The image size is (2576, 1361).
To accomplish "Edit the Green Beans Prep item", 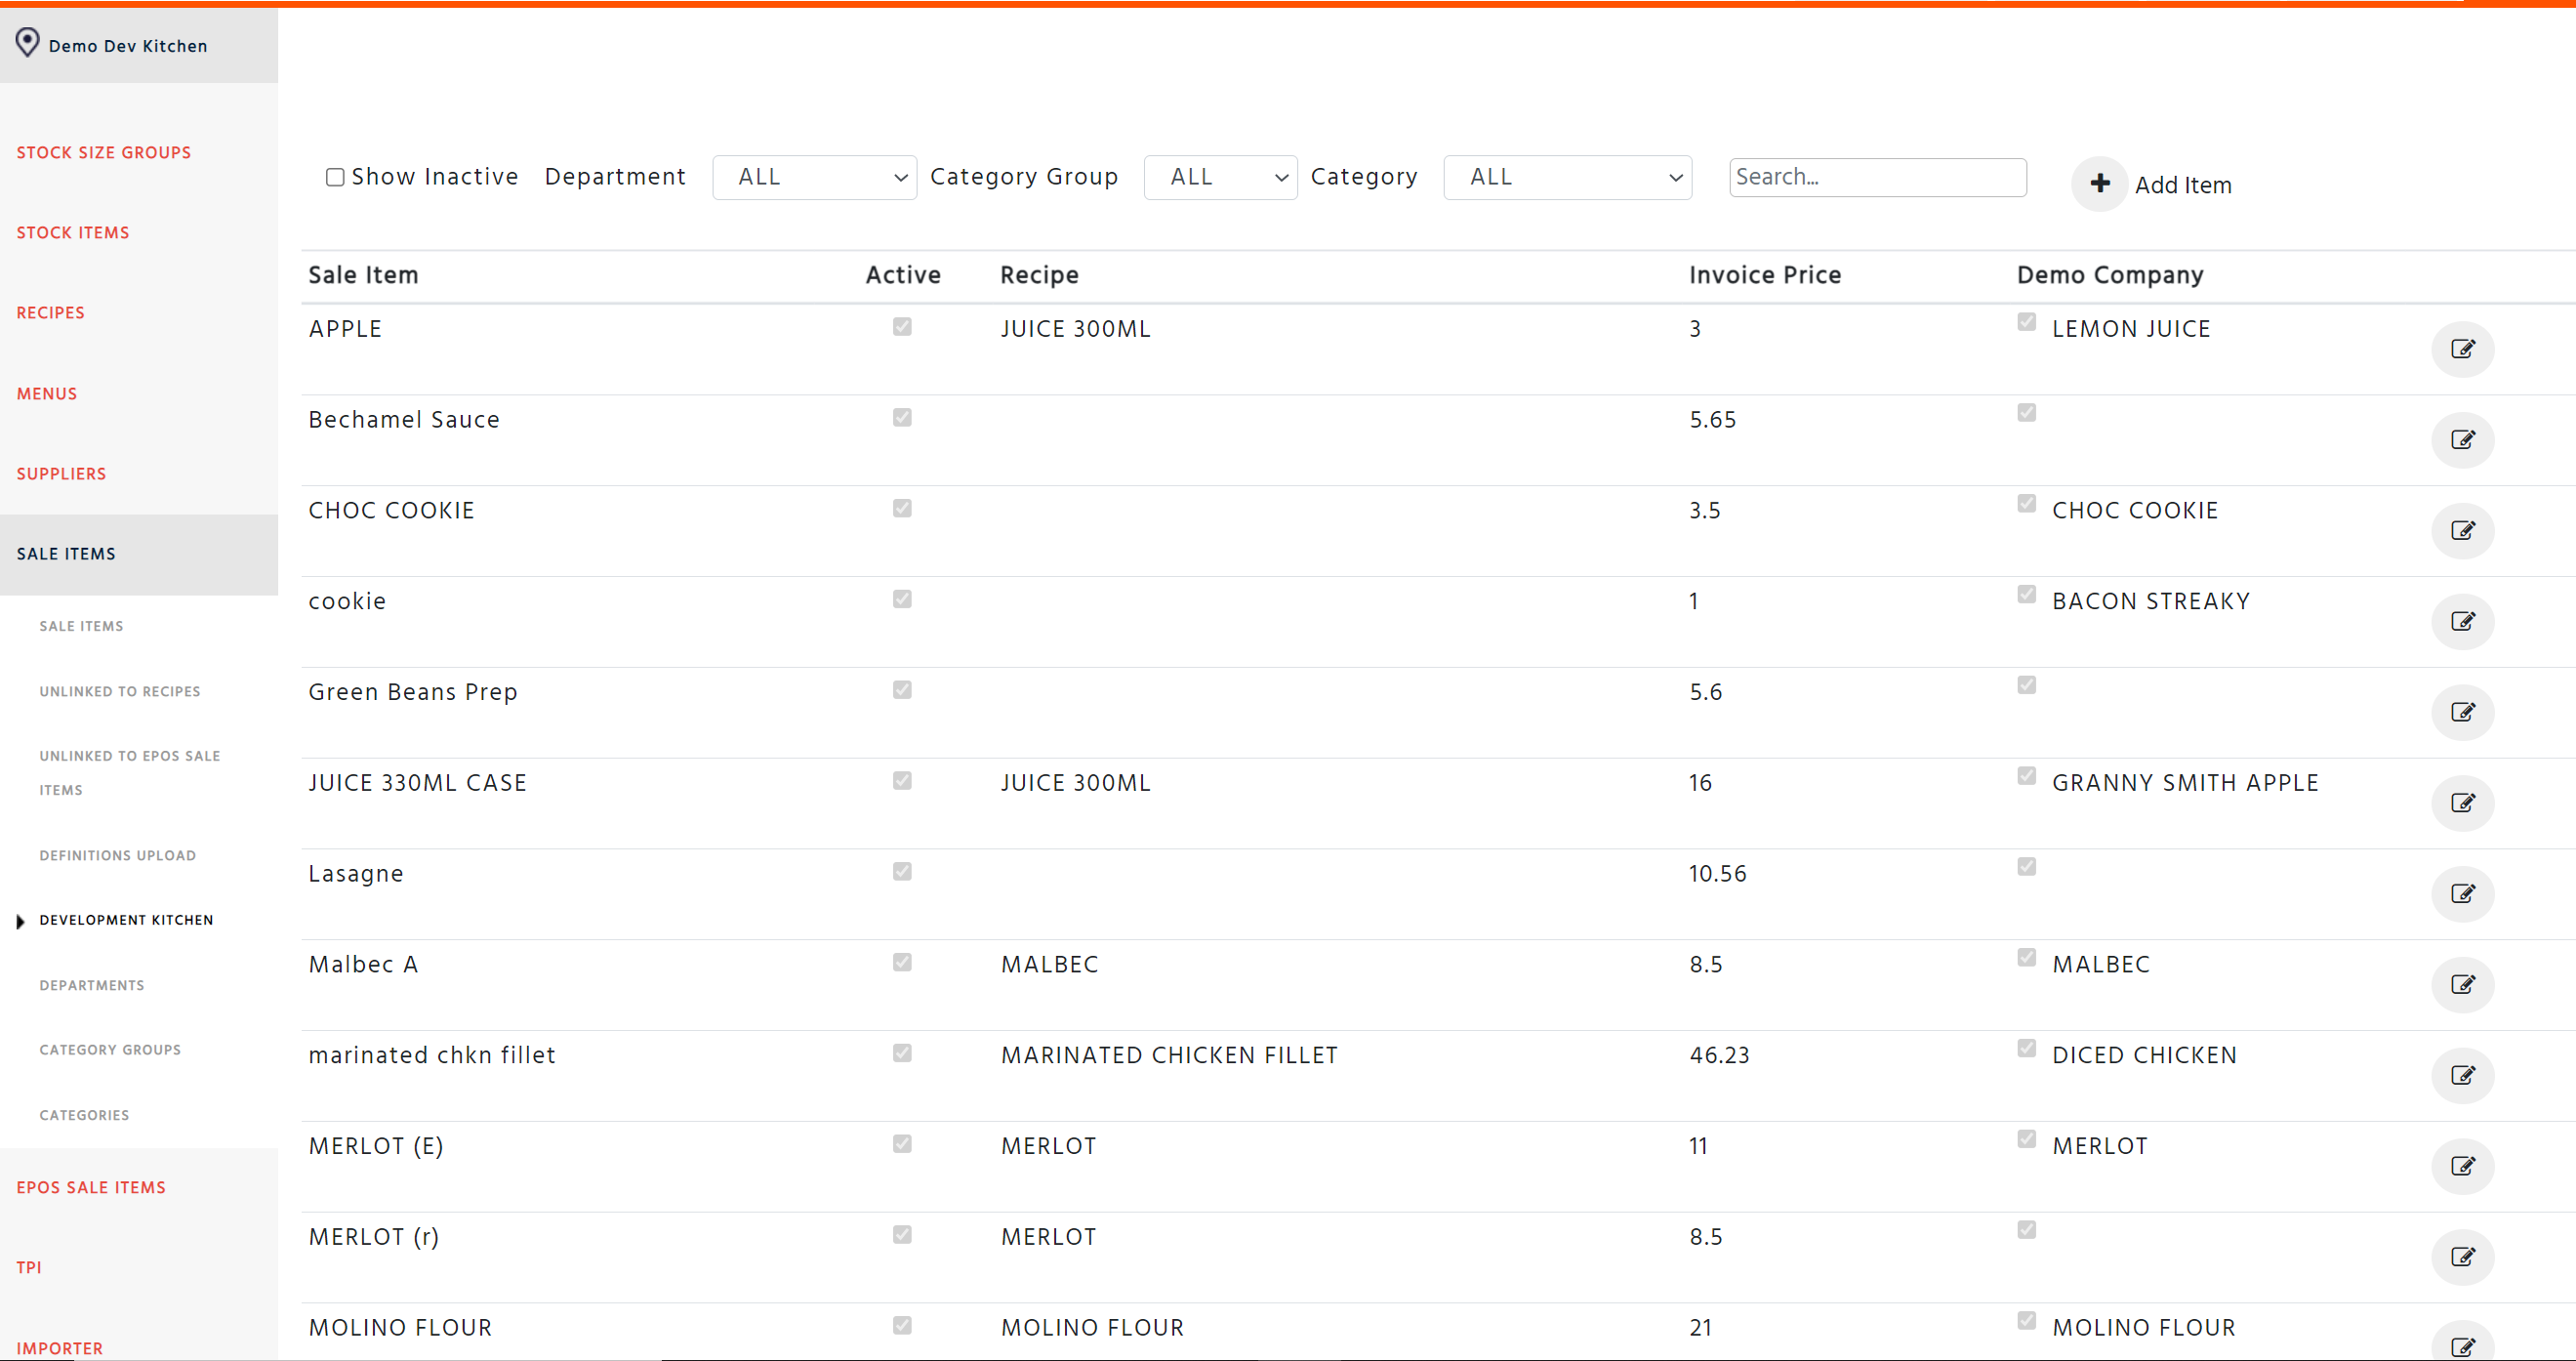I will pyautogui.click(x=2462, y=713).
